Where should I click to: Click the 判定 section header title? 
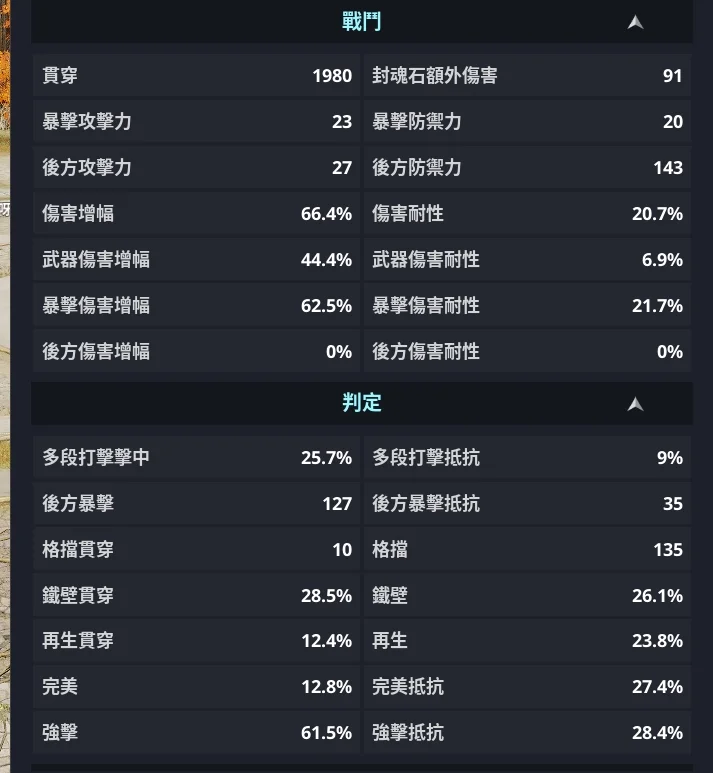point(361,403)
